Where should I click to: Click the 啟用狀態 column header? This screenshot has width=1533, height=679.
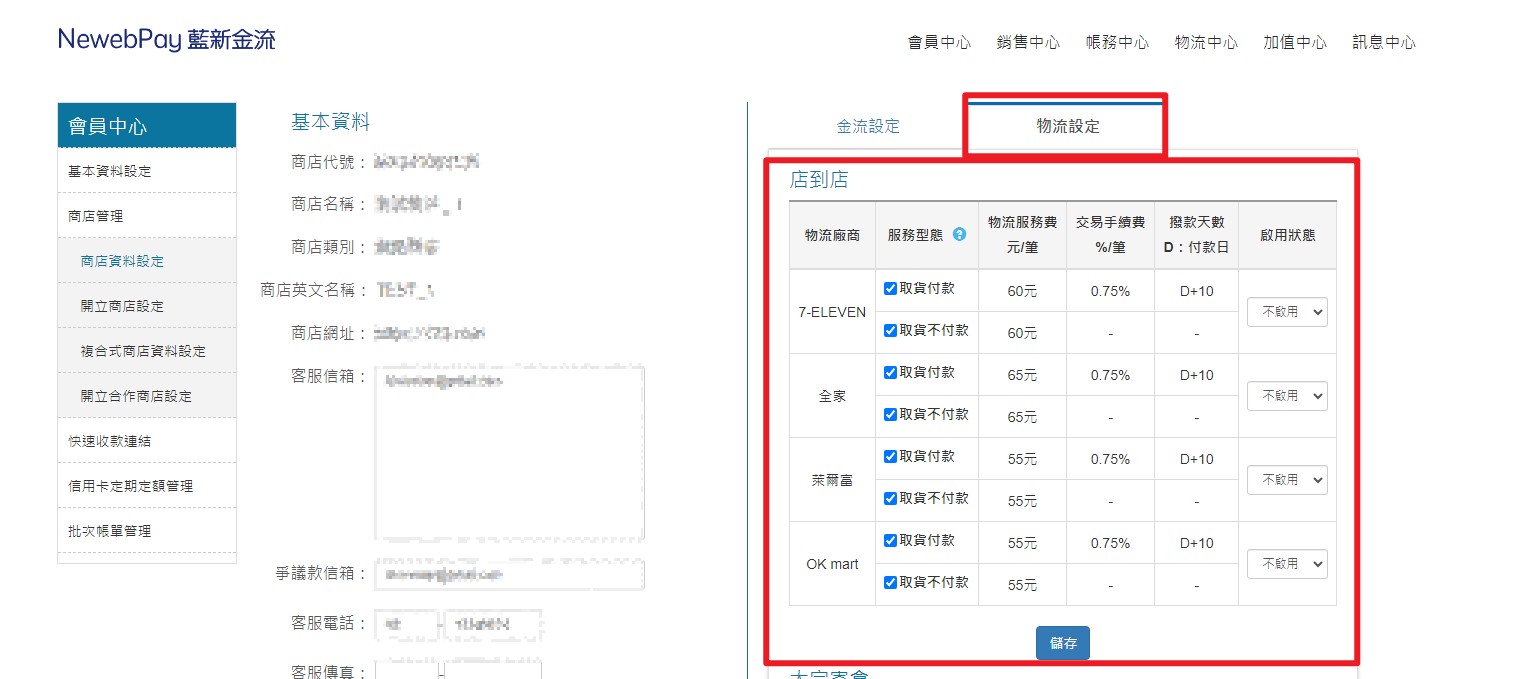(x=1287, y=235)
